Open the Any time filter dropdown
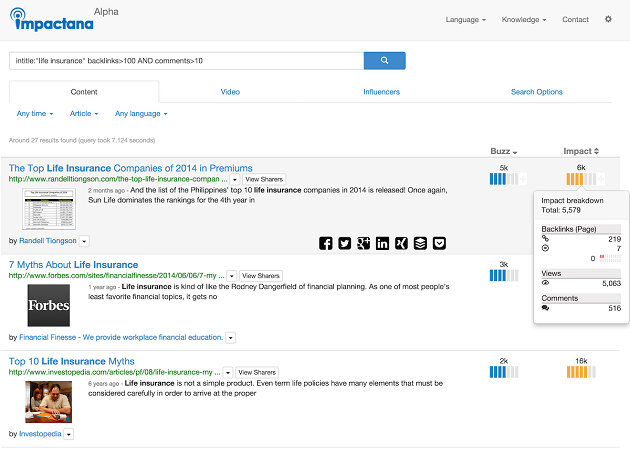 pyautogui.click(x=35, y=114)
